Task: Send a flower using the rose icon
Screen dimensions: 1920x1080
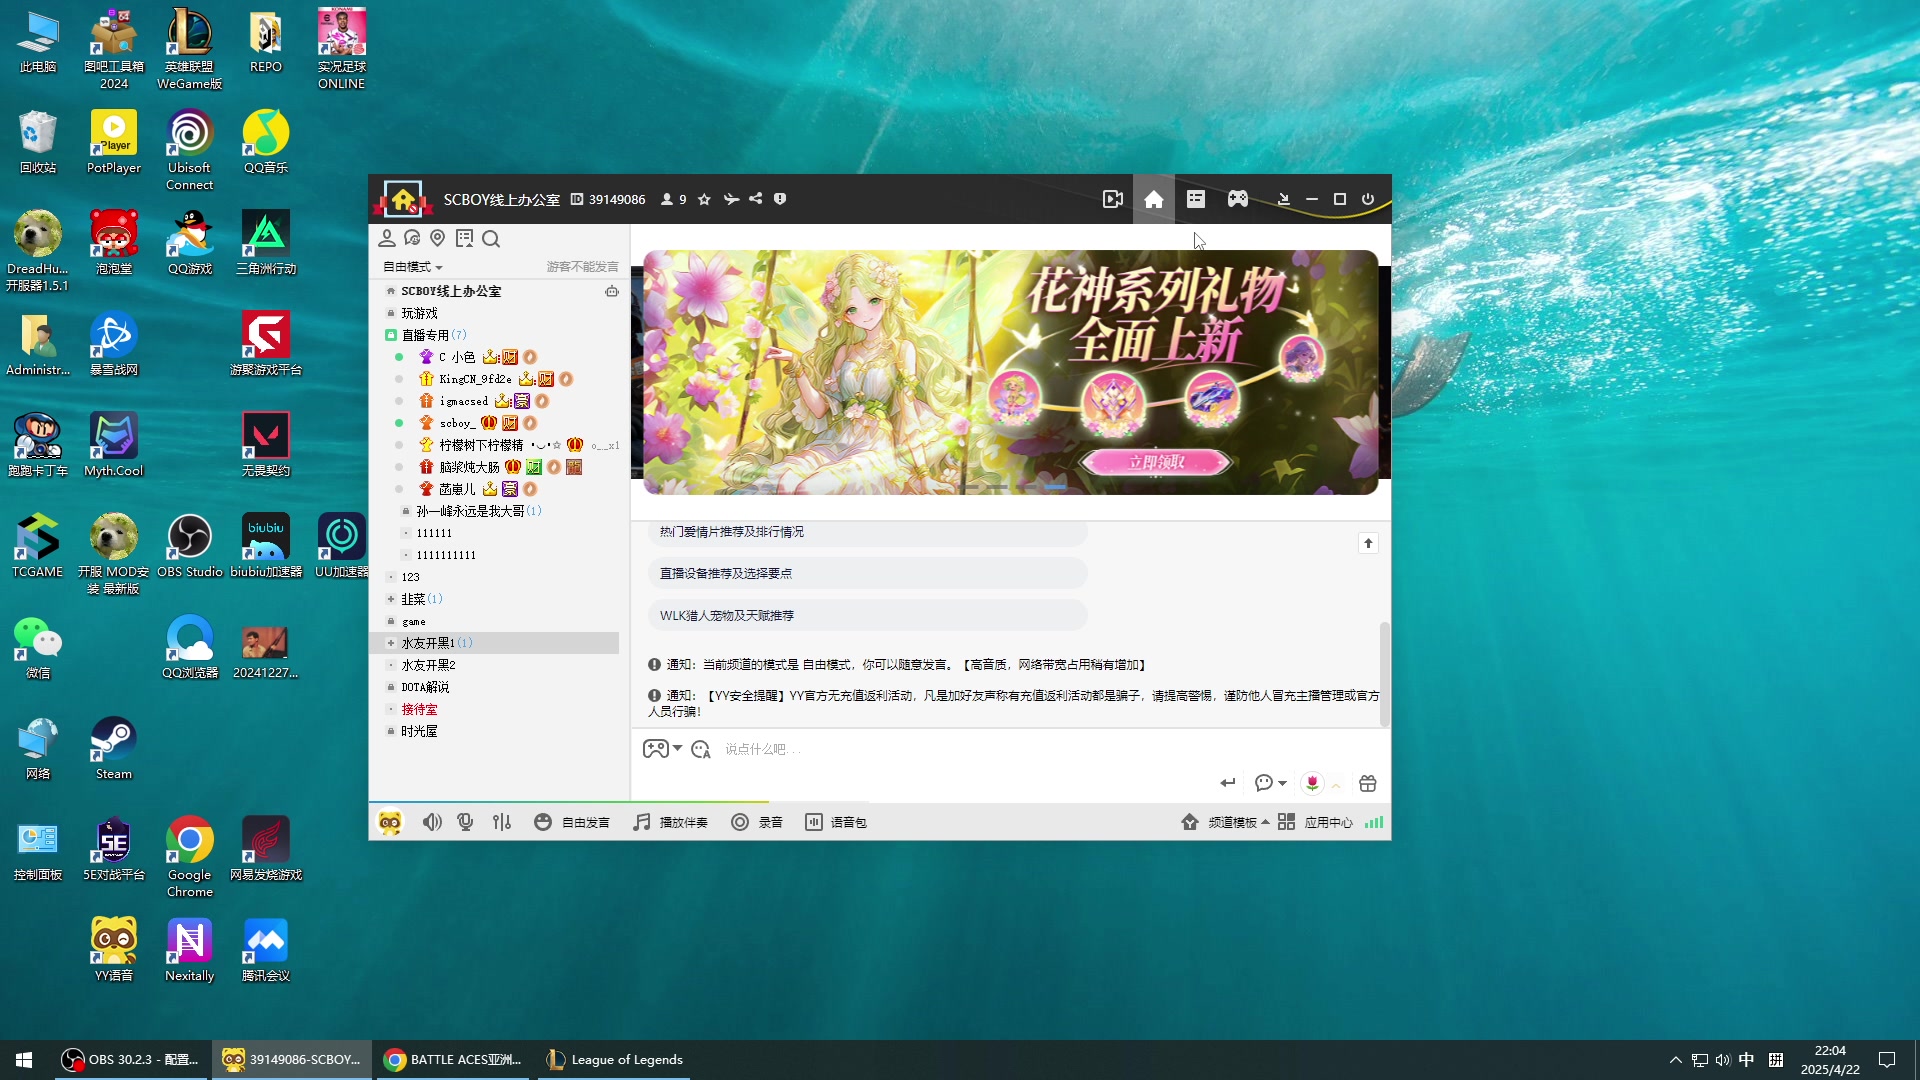Action: click(x=1312, y=783)
